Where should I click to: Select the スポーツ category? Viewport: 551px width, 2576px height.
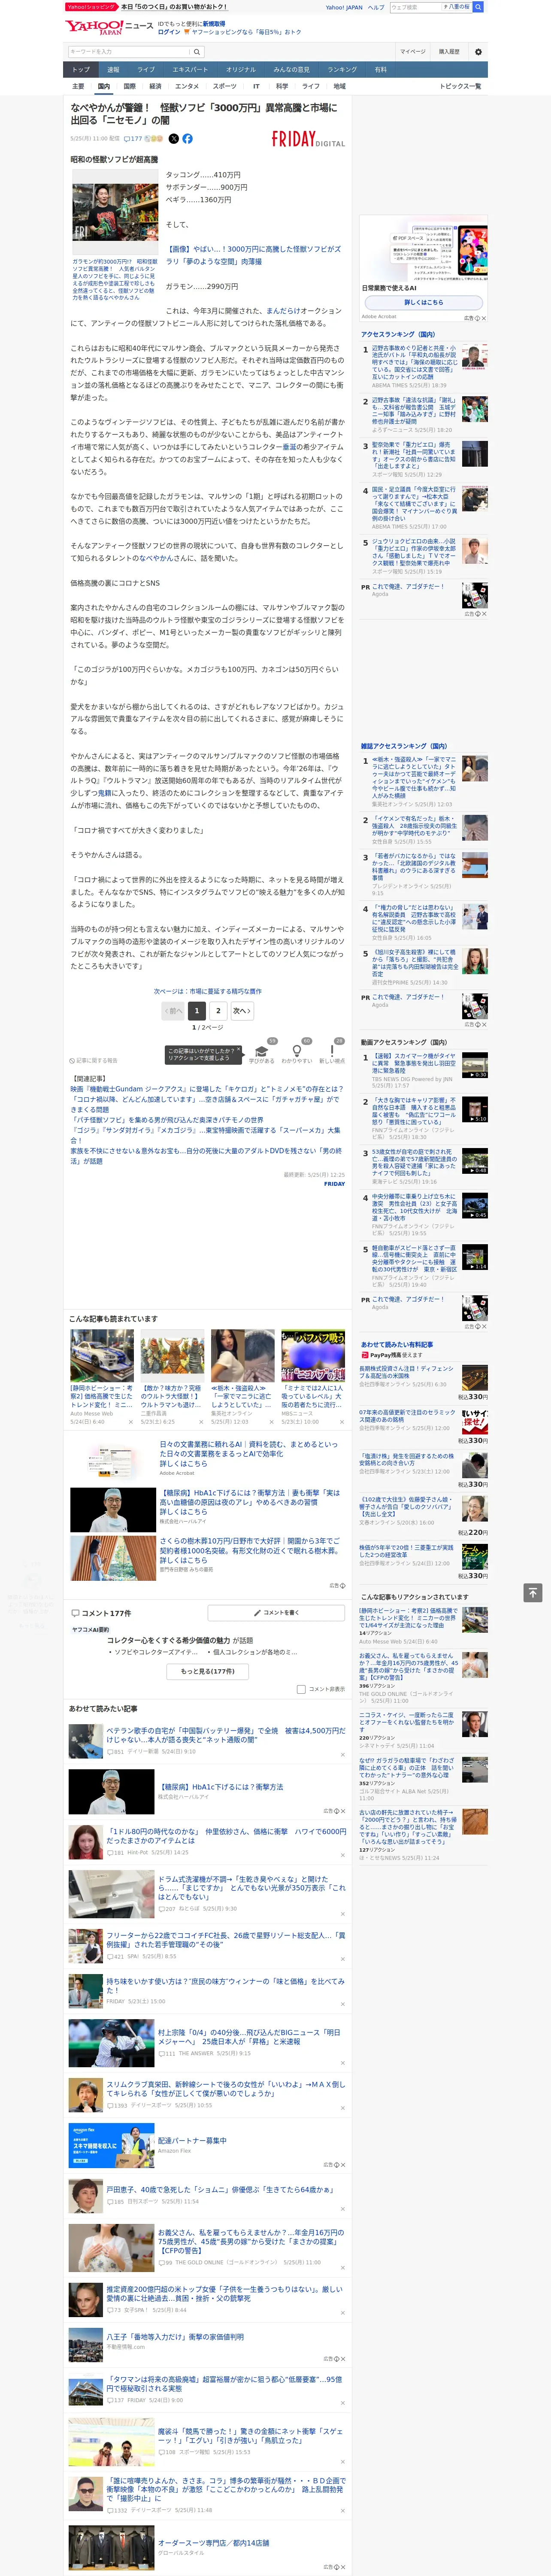tap(225, 86)
